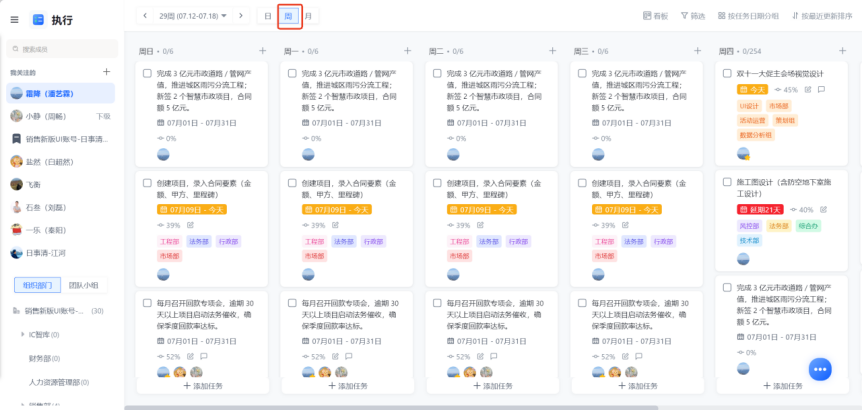Click the edit icon beside 52% in the 周日 column
862x411 pixels.
(190, 356)
